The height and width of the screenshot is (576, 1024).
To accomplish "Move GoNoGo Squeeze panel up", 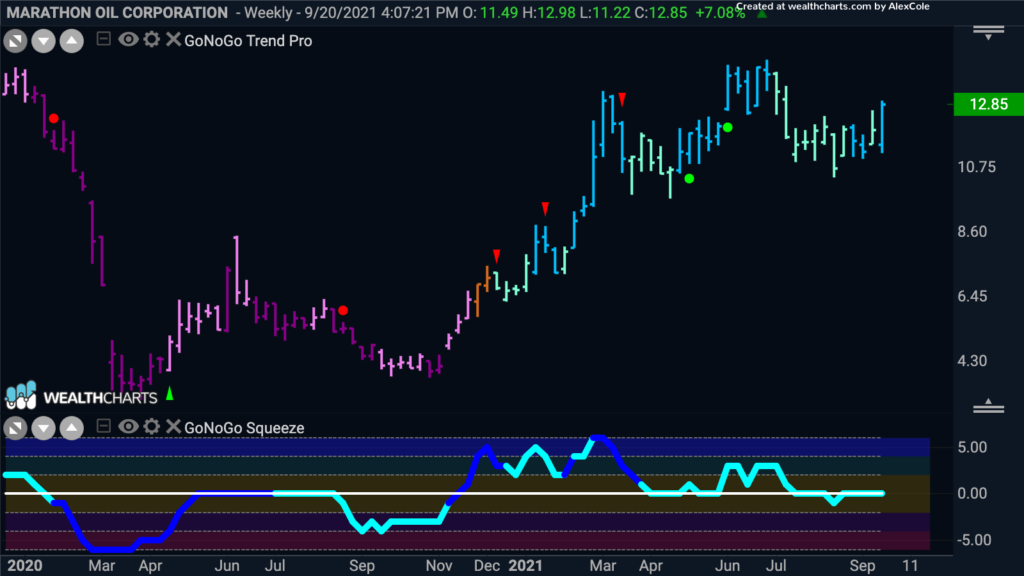I will (72, 428).
